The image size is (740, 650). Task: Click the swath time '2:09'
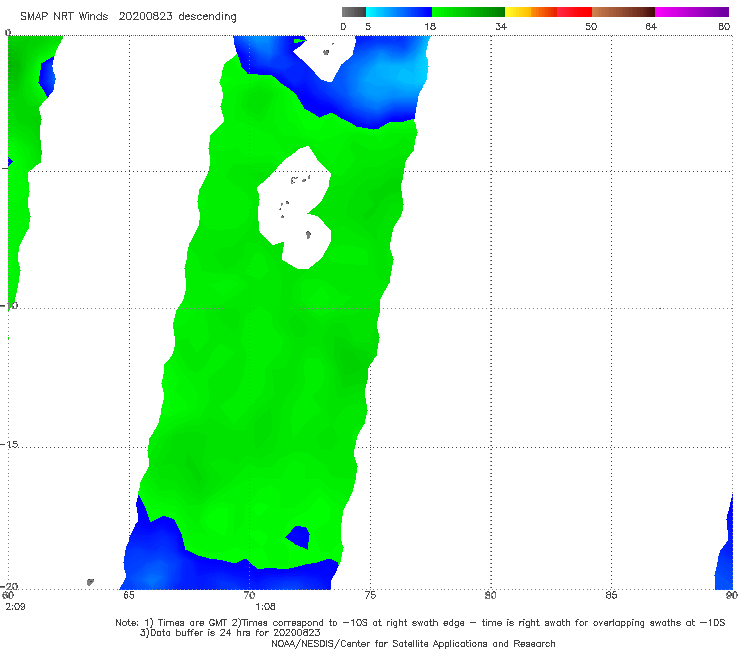[x=15, y=607]
